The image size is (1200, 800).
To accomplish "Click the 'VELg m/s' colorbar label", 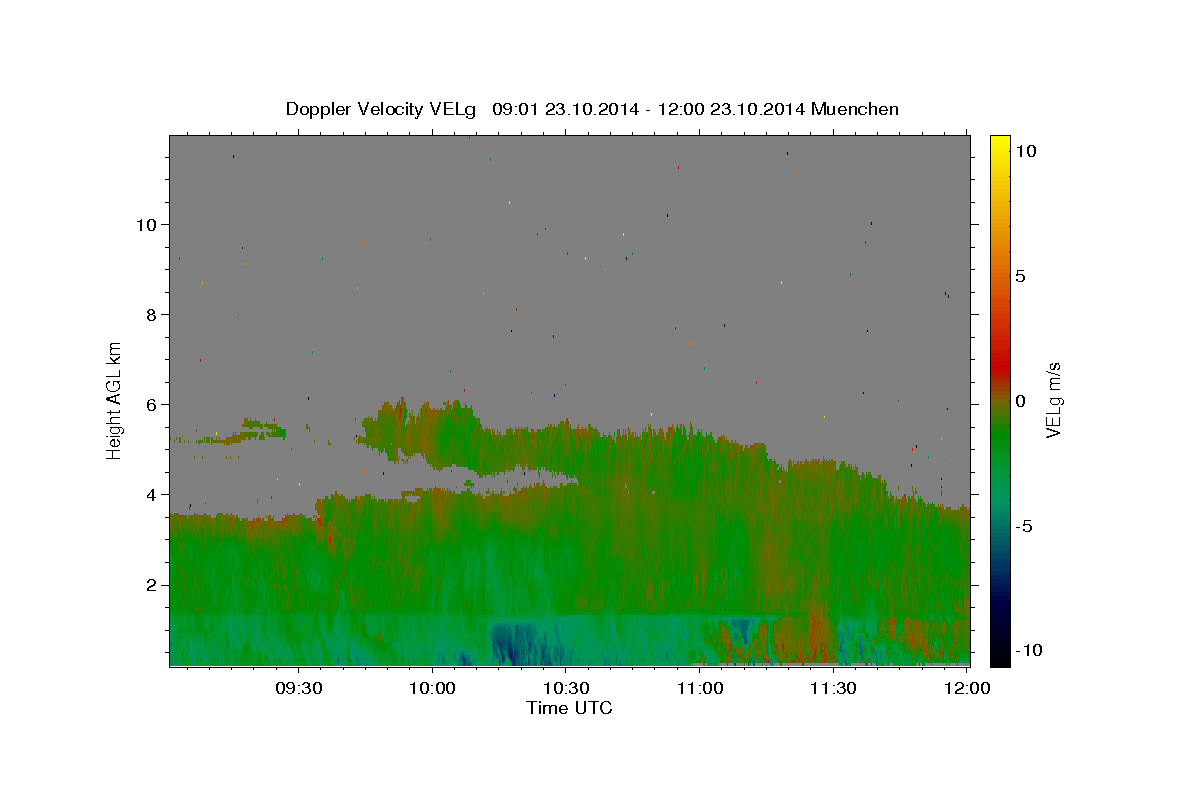I will pyautogui.click(x=1053, y=401).
